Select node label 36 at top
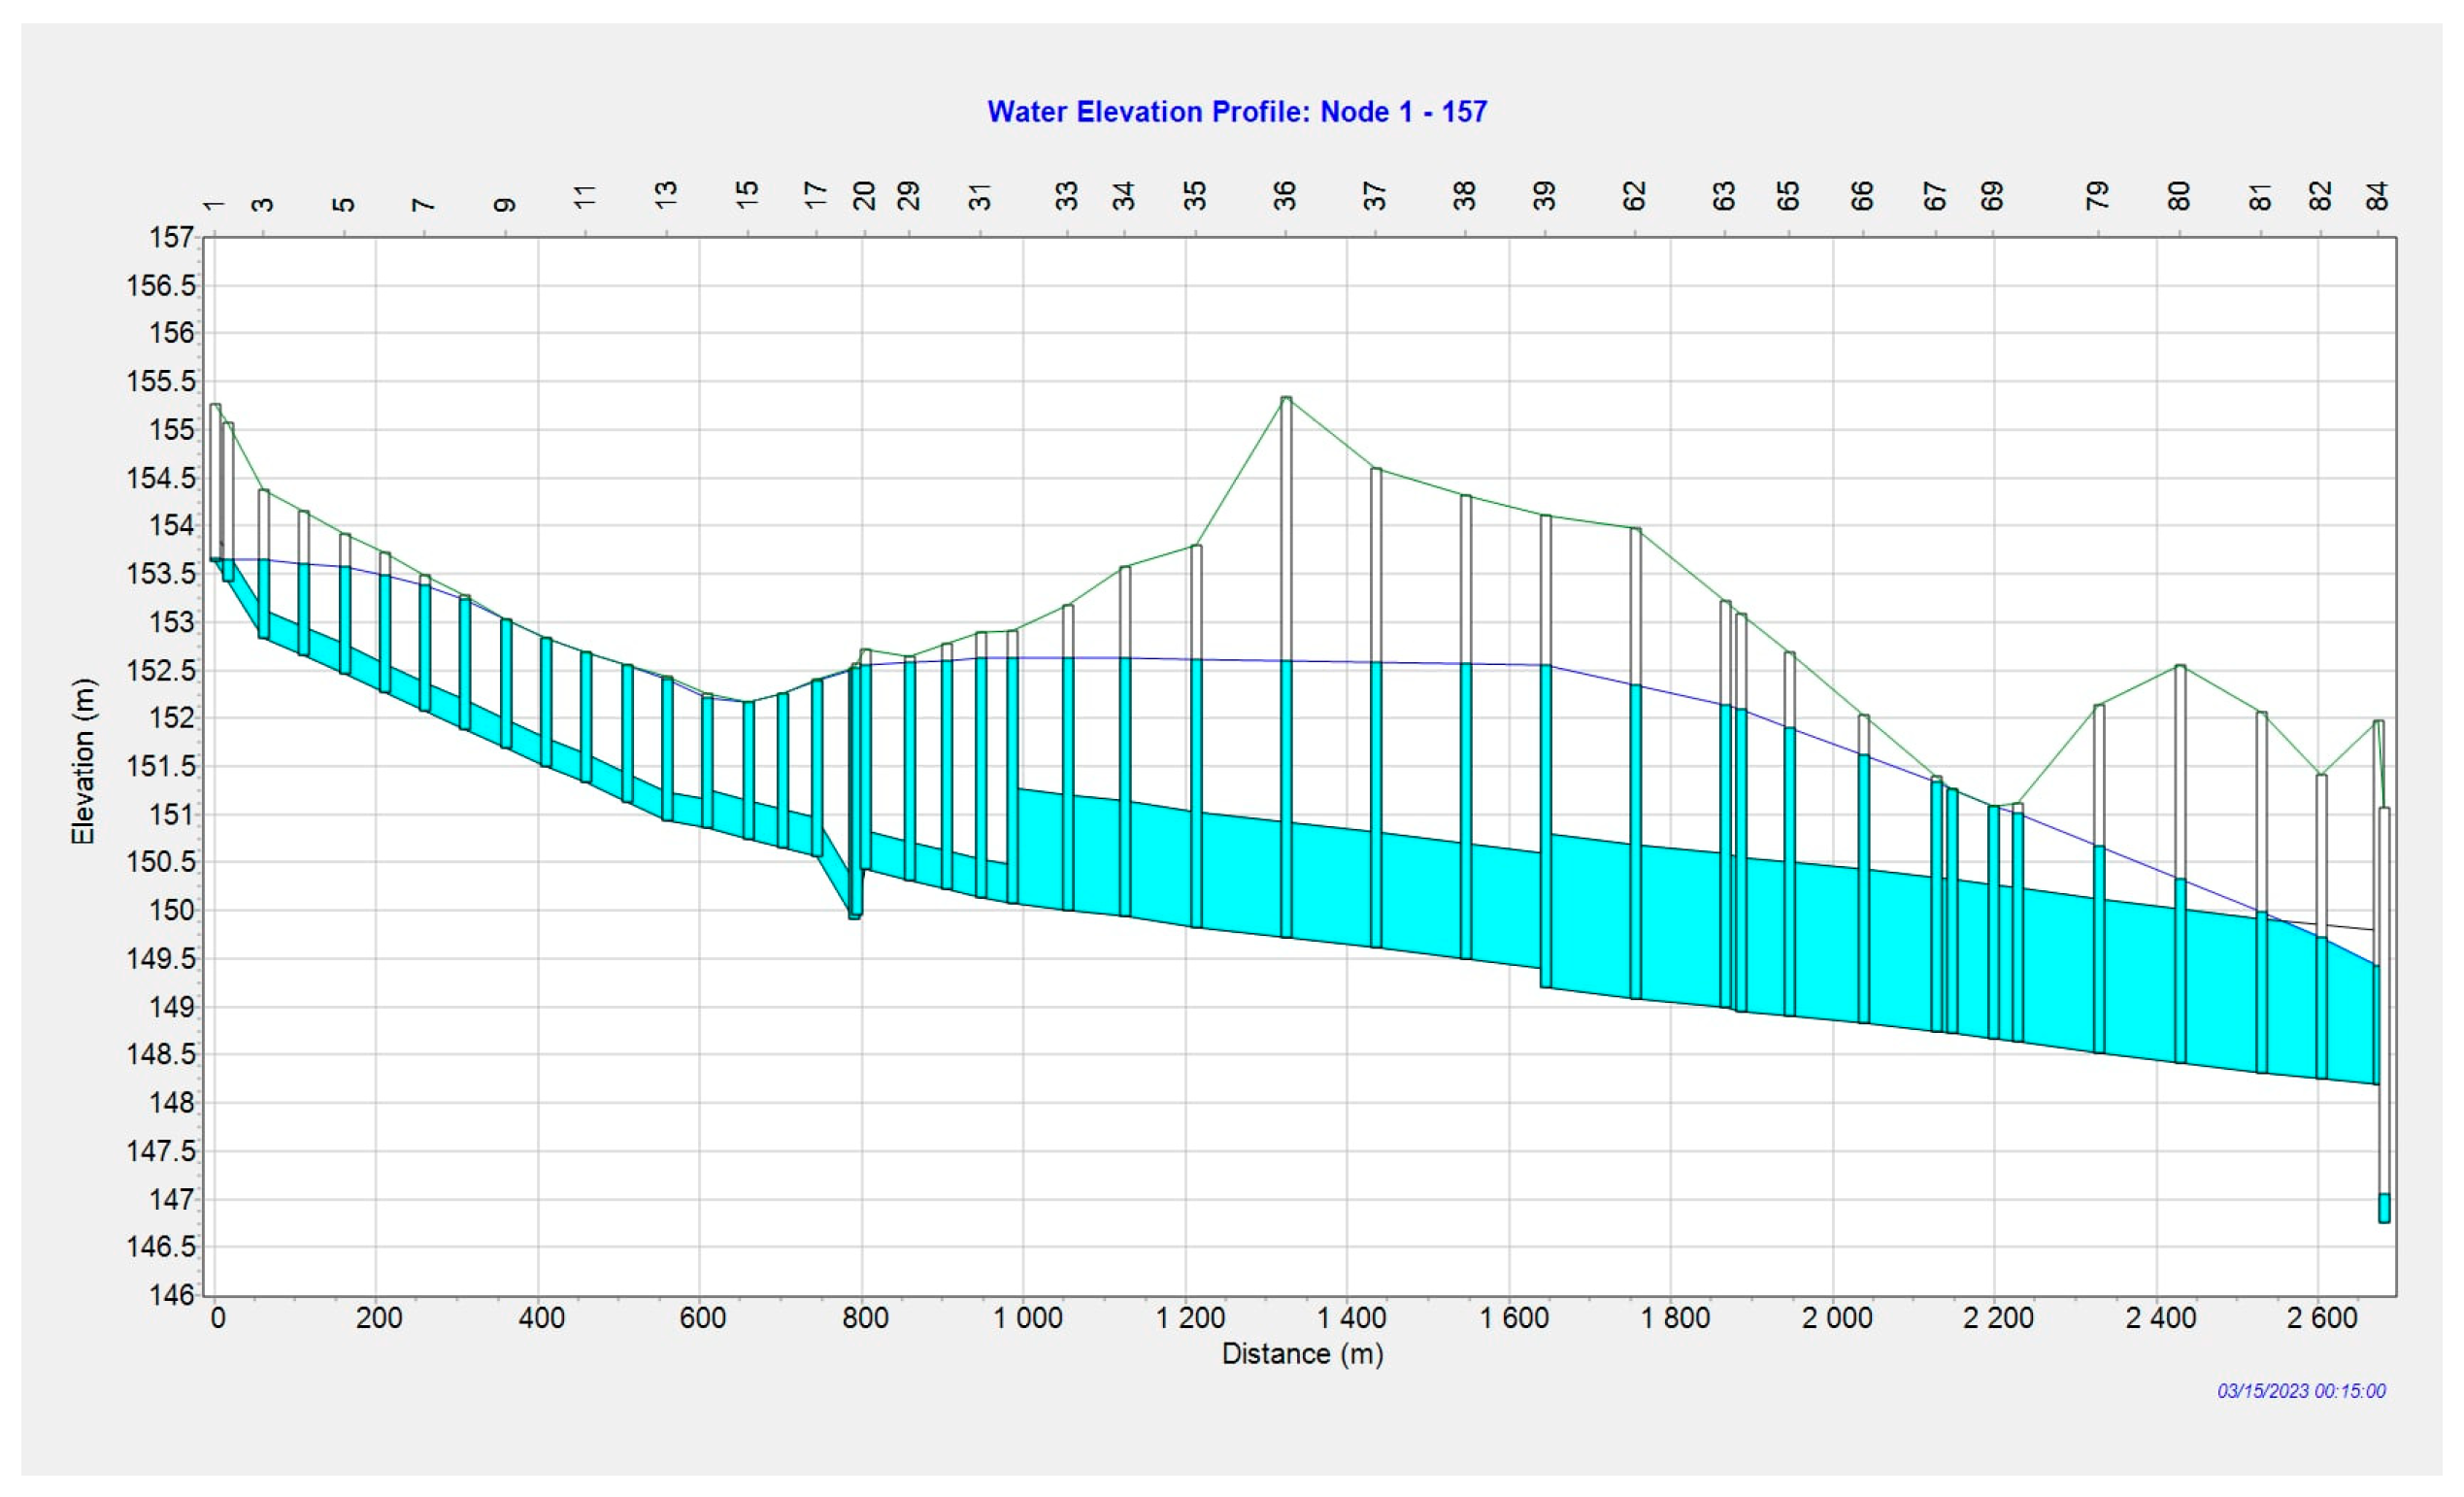 [x=1285, y=195]
